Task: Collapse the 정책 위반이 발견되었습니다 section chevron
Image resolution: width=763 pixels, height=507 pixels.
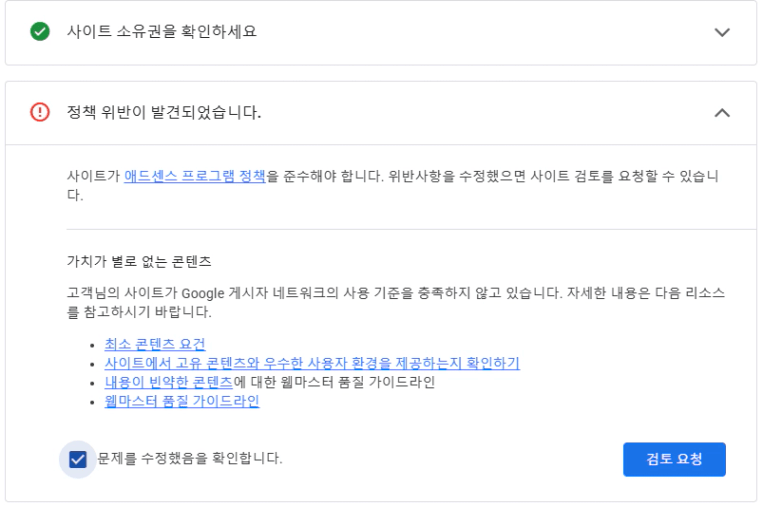Action: tap(722, 113)
